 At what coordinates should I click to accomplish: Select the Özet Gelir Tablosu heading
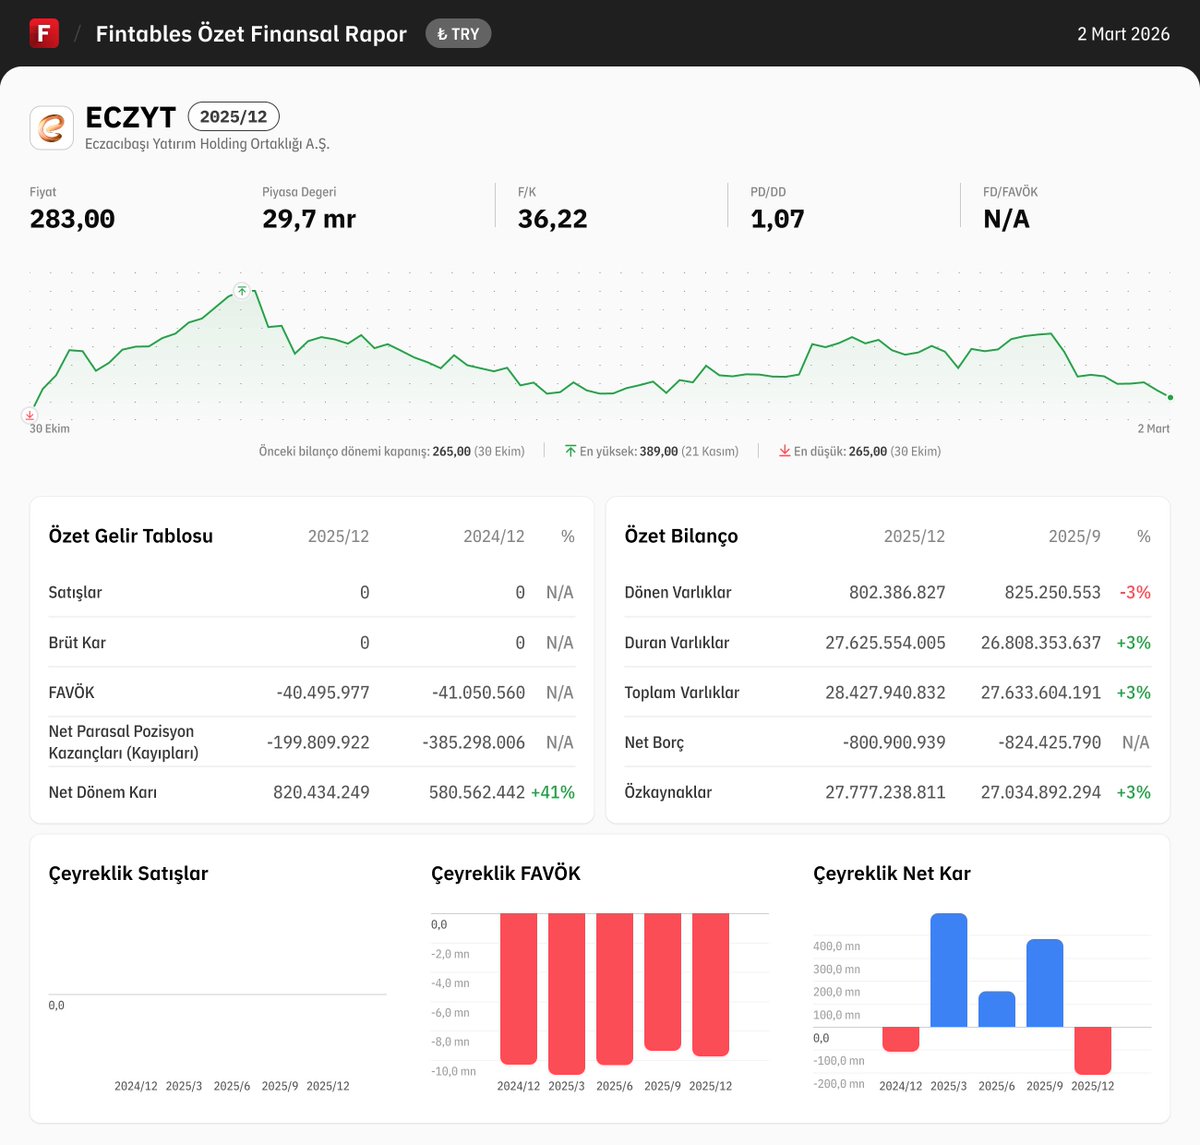130,536
